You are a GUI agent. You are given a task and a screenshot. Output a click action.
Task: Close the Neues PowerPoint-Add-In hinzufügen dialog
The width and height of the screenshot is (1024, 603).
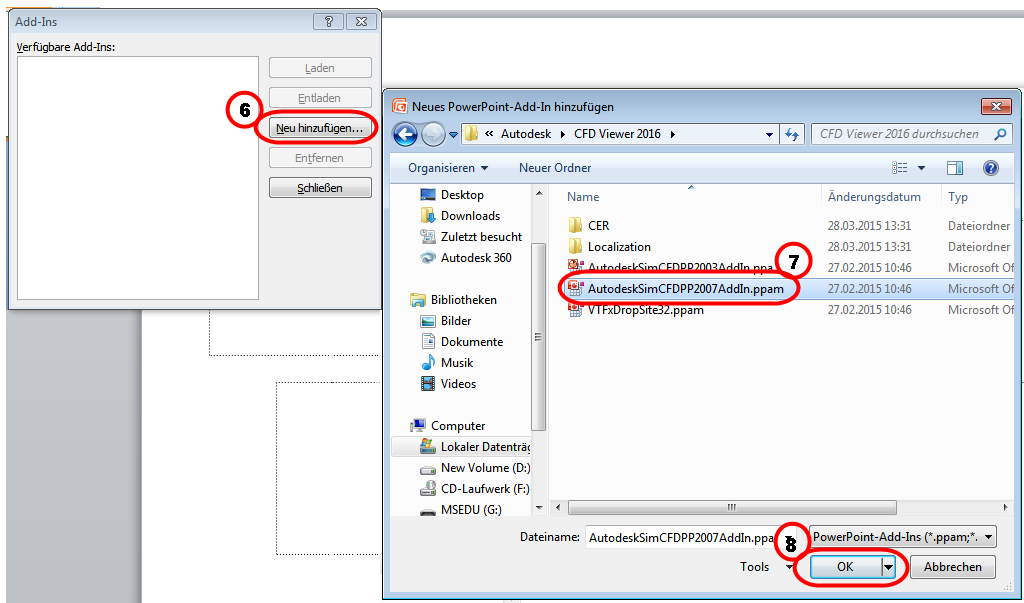996,106
